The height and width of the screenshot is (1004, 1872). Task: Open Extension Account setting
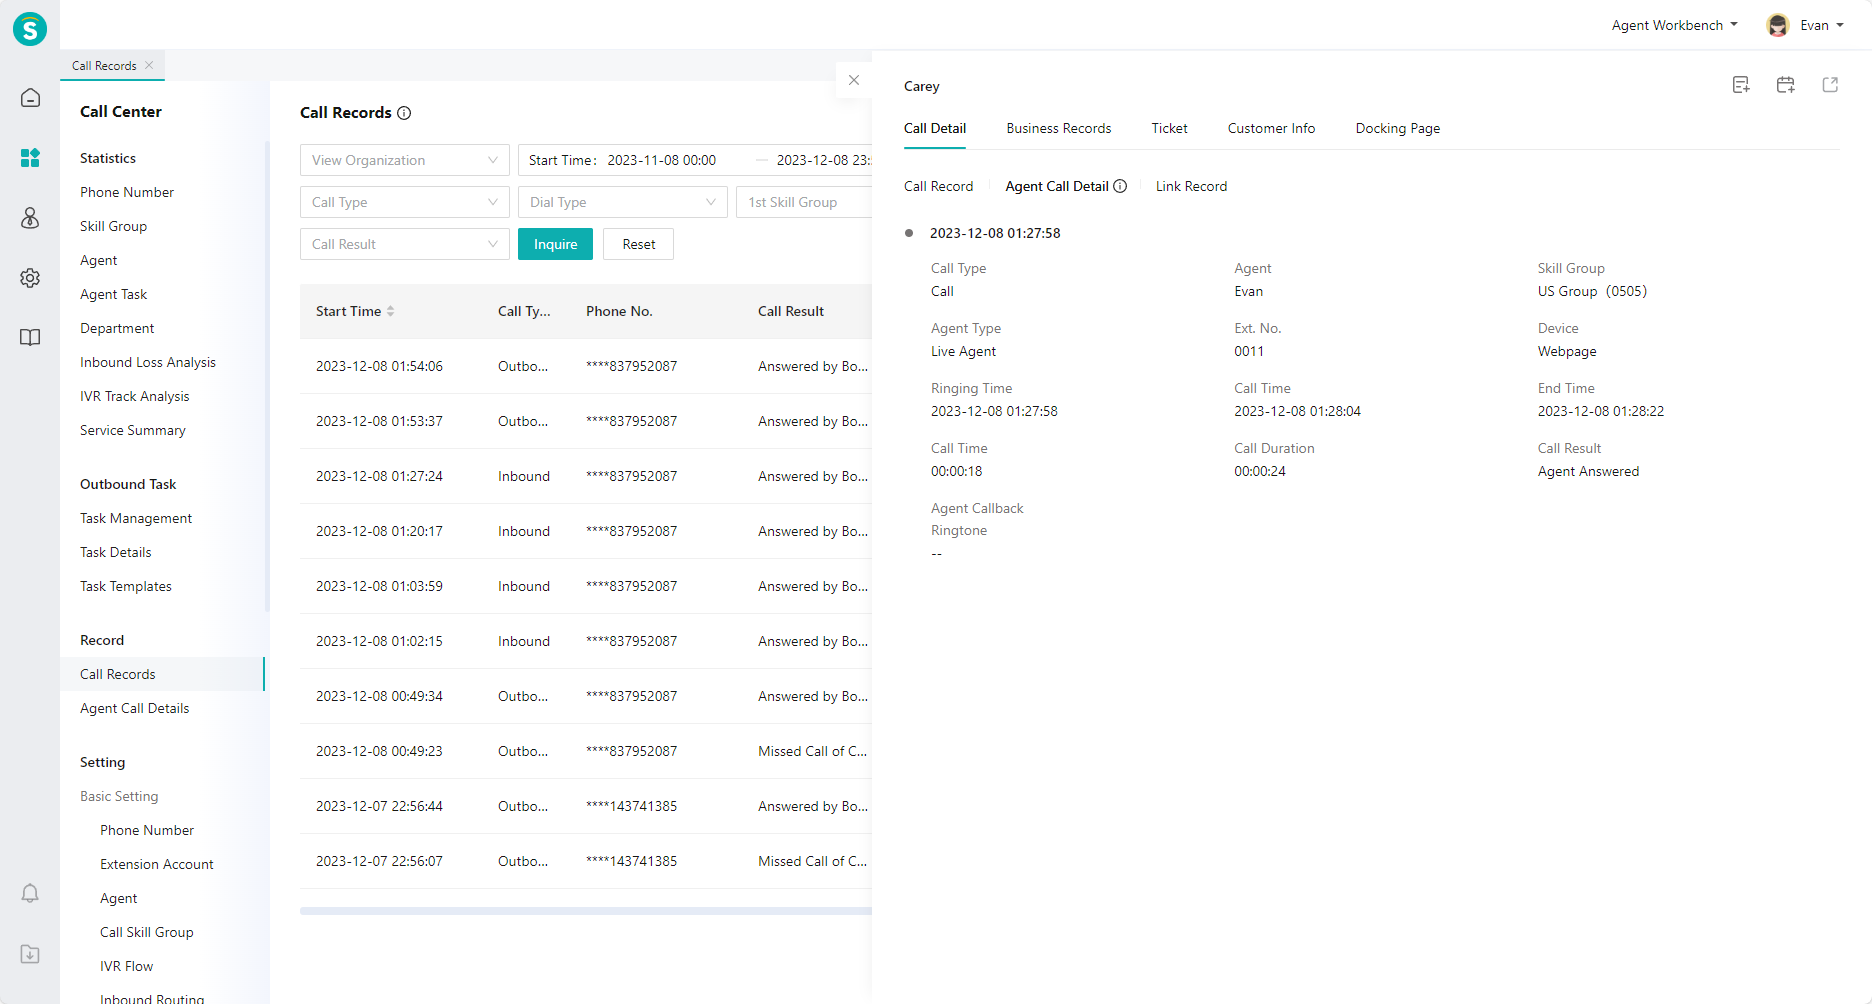[x=157, y=864]
